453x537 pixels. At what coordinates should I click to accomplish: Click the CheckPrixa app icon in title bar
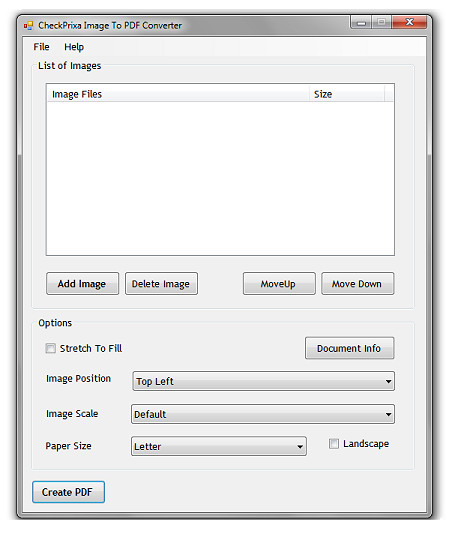28,26
